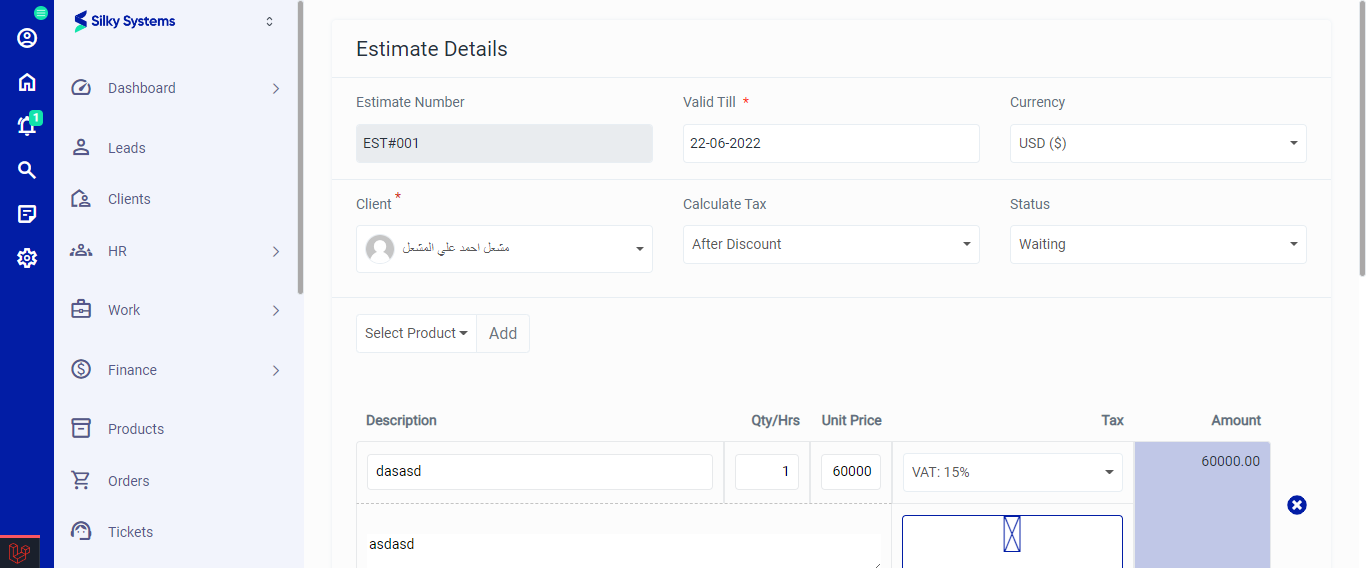Open the search magnifier icon
1366x568 pixels.
(x=27, y=170)
